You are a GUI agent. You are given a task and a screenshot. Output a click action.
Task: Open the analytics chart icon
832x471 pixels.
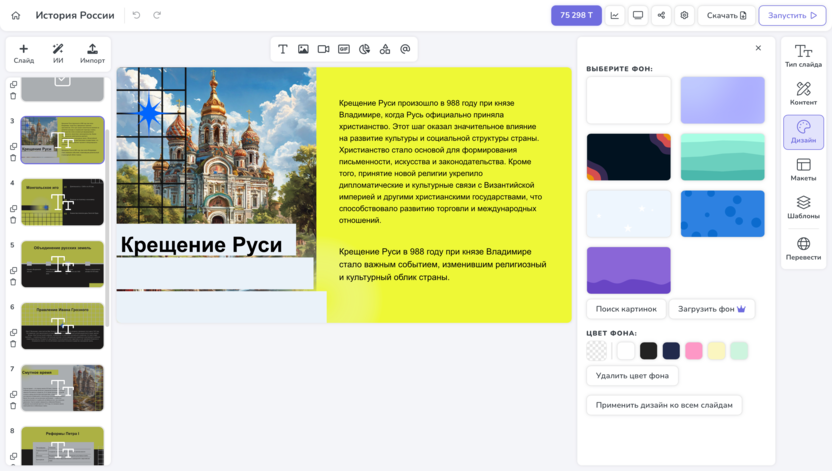coord(614,15)
